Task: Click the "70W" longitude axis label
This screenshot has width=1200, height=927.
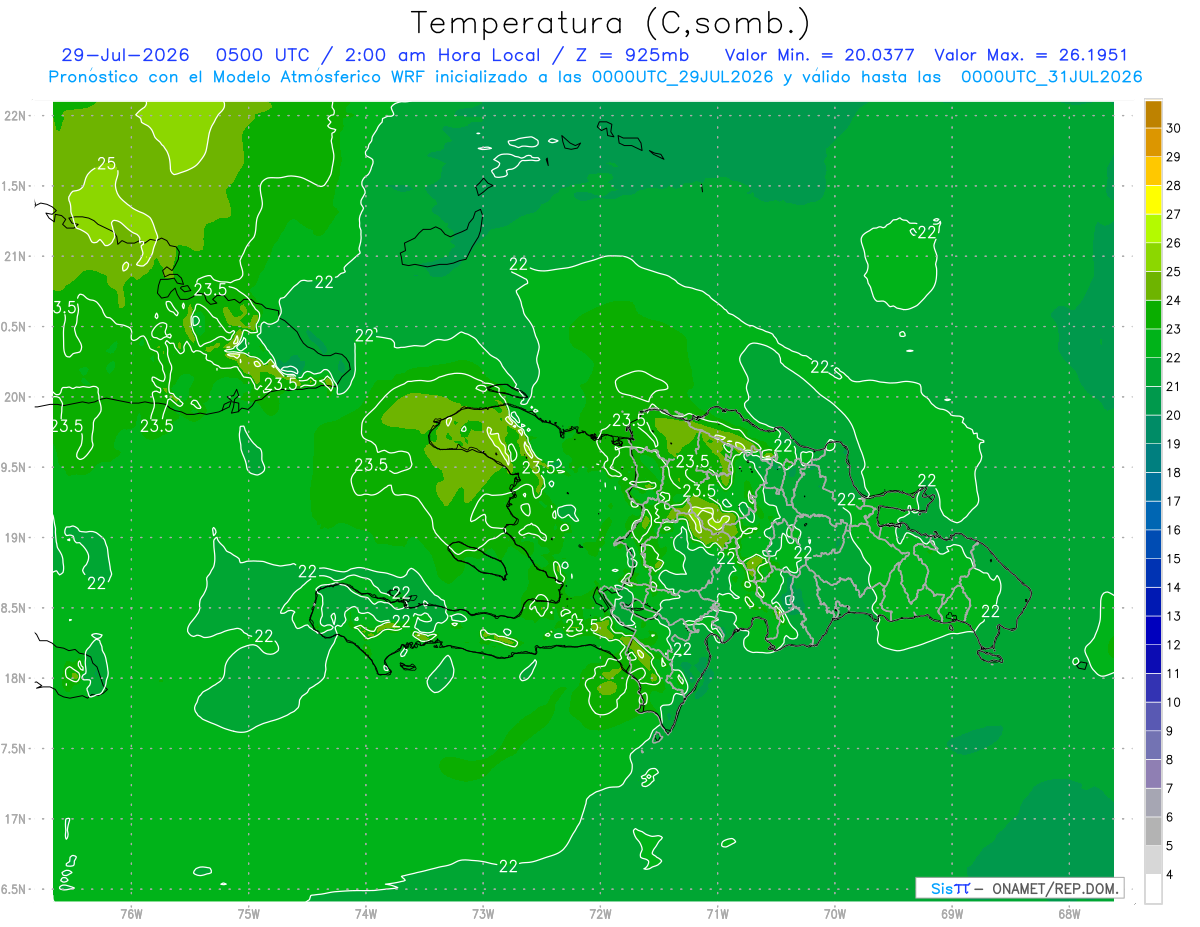Action: [834, 913]
